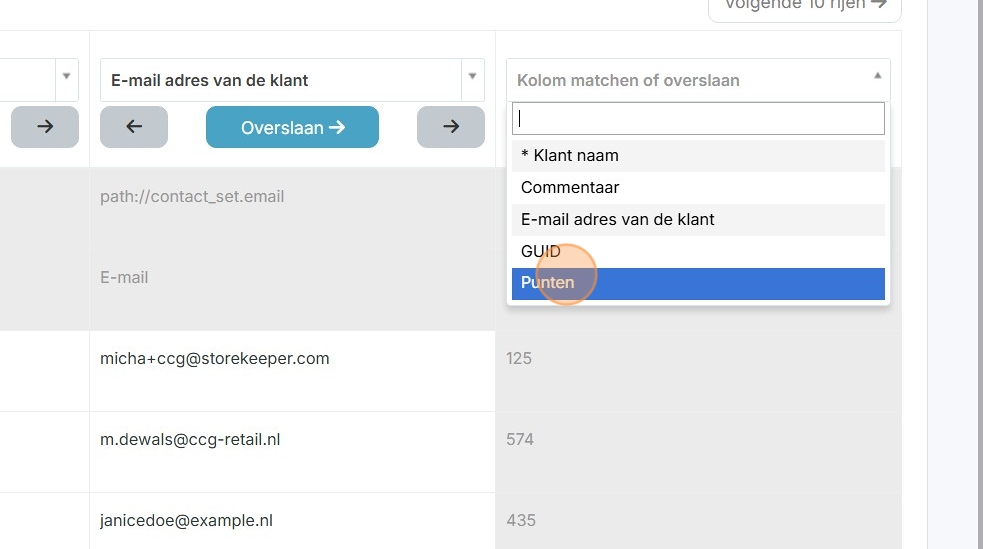The width and height of the screenshot is (983, 549).
Task: Expand the leftmost column's dropdown arrow
Action: [x=67, y=77]
